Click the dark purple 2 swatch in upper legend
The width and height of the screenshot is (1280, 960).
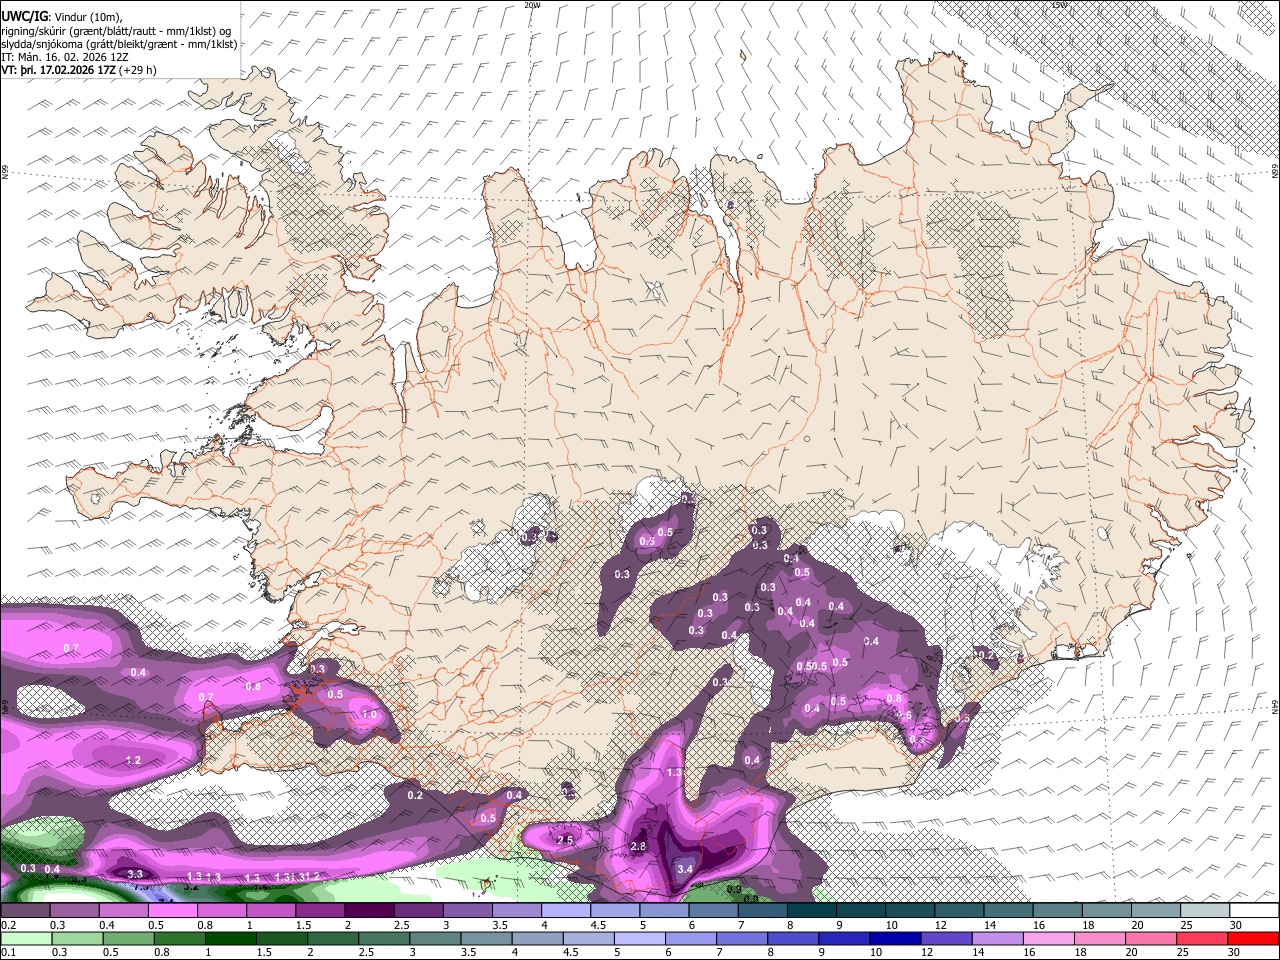point(369,911)
